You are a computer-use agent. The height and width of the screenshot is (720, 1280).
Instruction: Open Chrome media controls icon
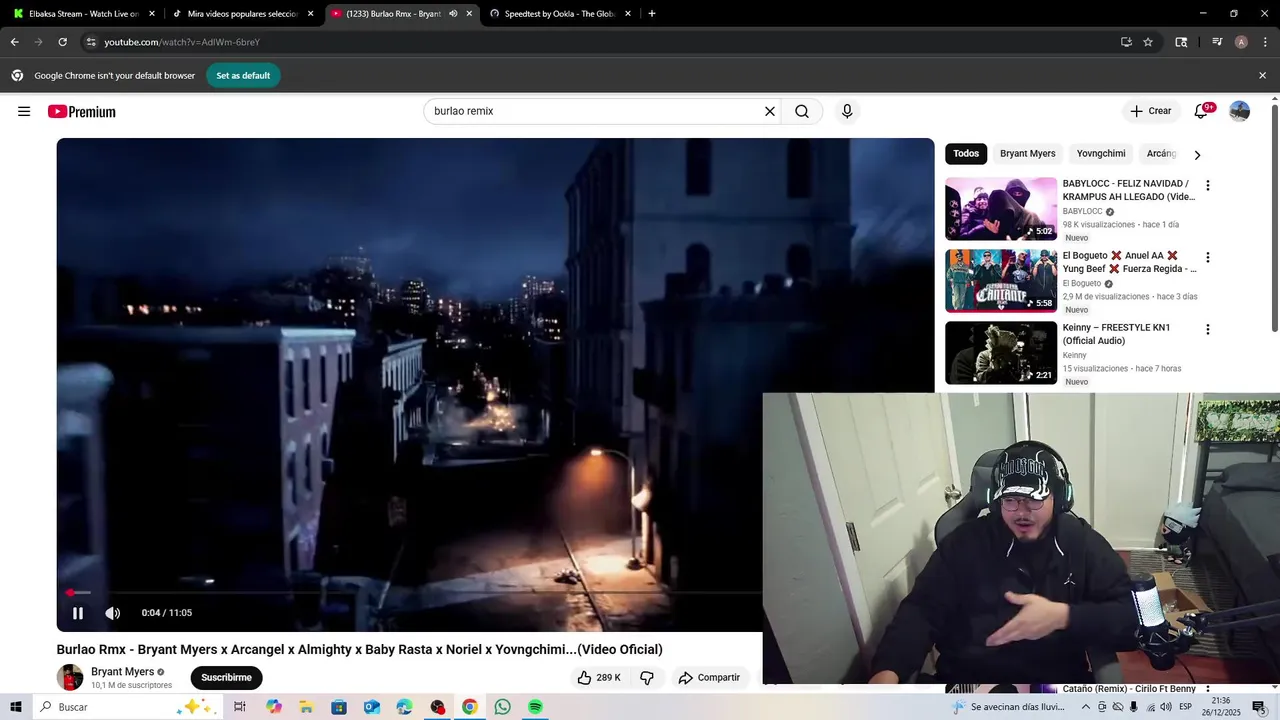click(1217, 42)
